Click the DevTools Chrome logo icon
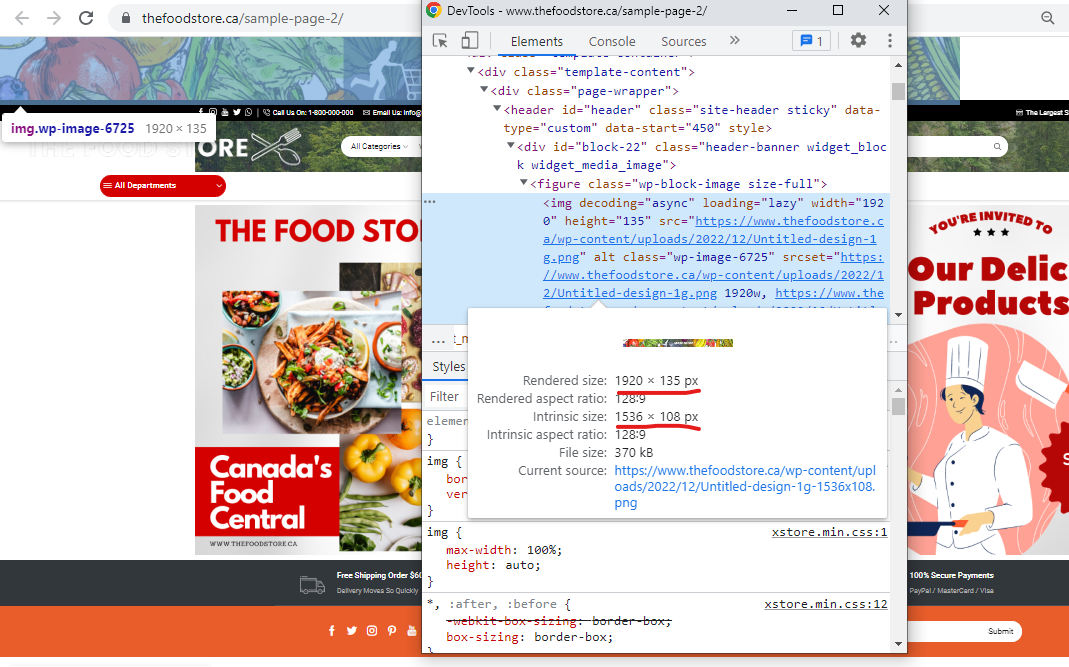 (x=434, y=10)
